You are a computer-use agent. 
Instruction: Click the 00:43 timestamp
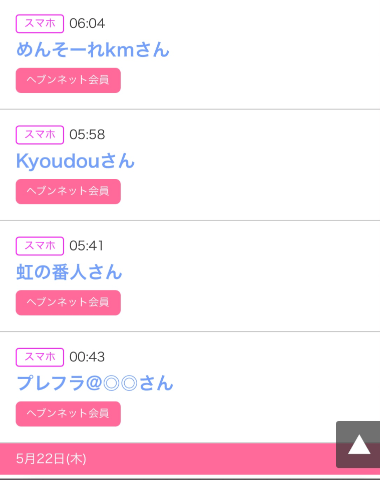coord(87,357)
